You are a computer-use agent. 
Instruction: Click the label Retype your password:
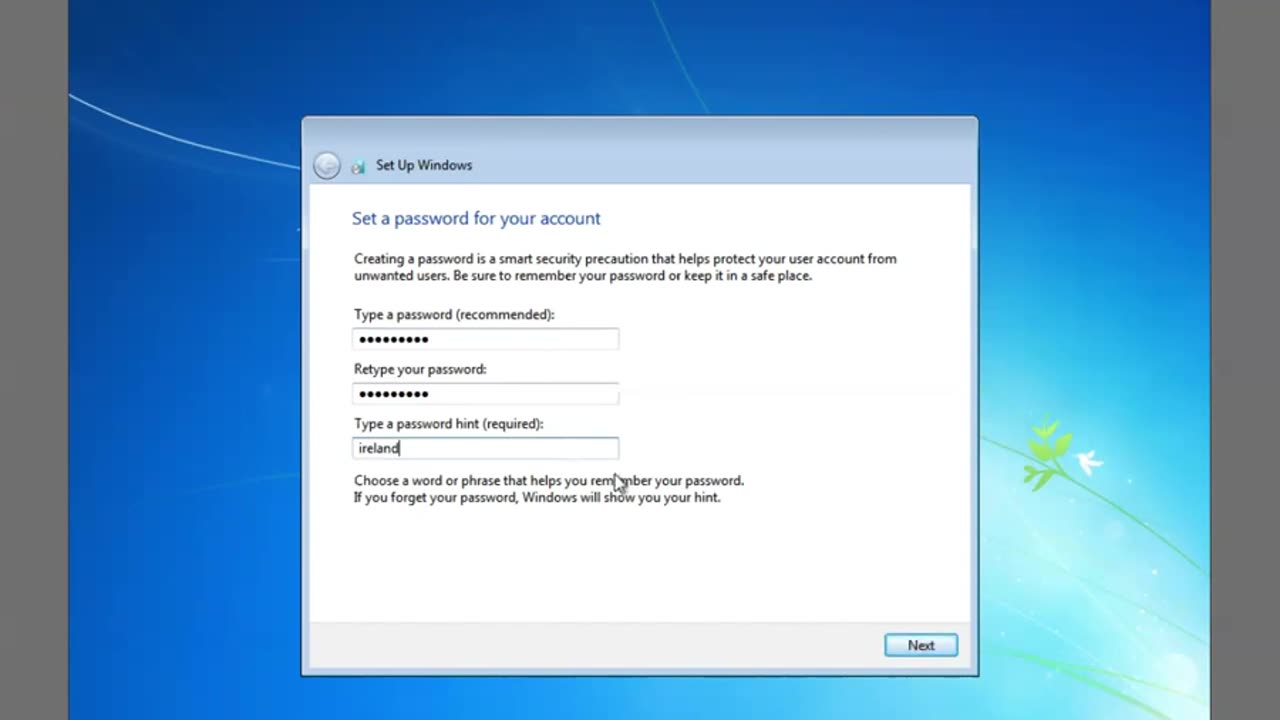click(420, 369)
